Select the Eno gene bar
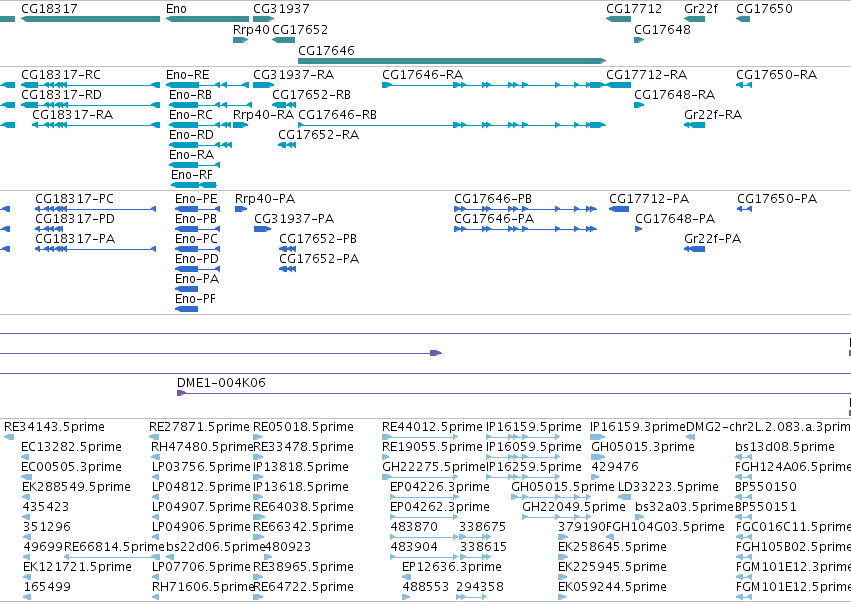 pos(207,19)
